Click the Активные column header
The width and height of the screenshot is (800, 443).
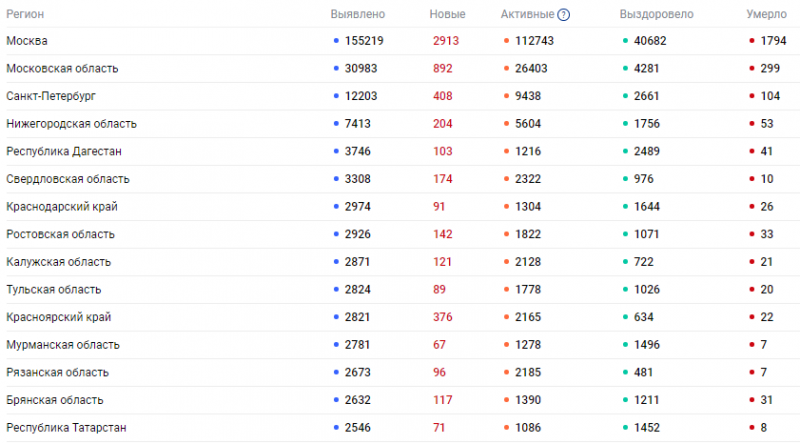pyautogui.click(x=527, y=14)
